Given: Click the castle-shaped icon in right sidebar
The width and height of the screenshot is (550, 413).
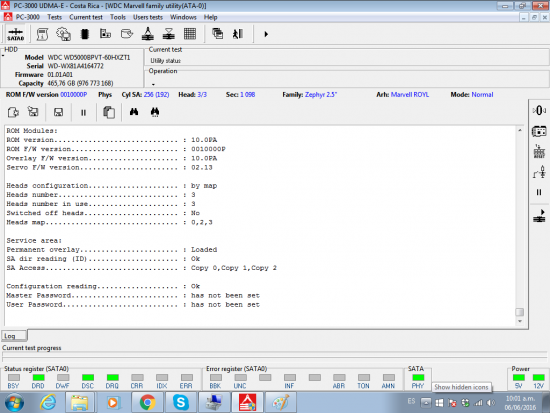Looking at the screenshot, I should [x=539, y=152].
